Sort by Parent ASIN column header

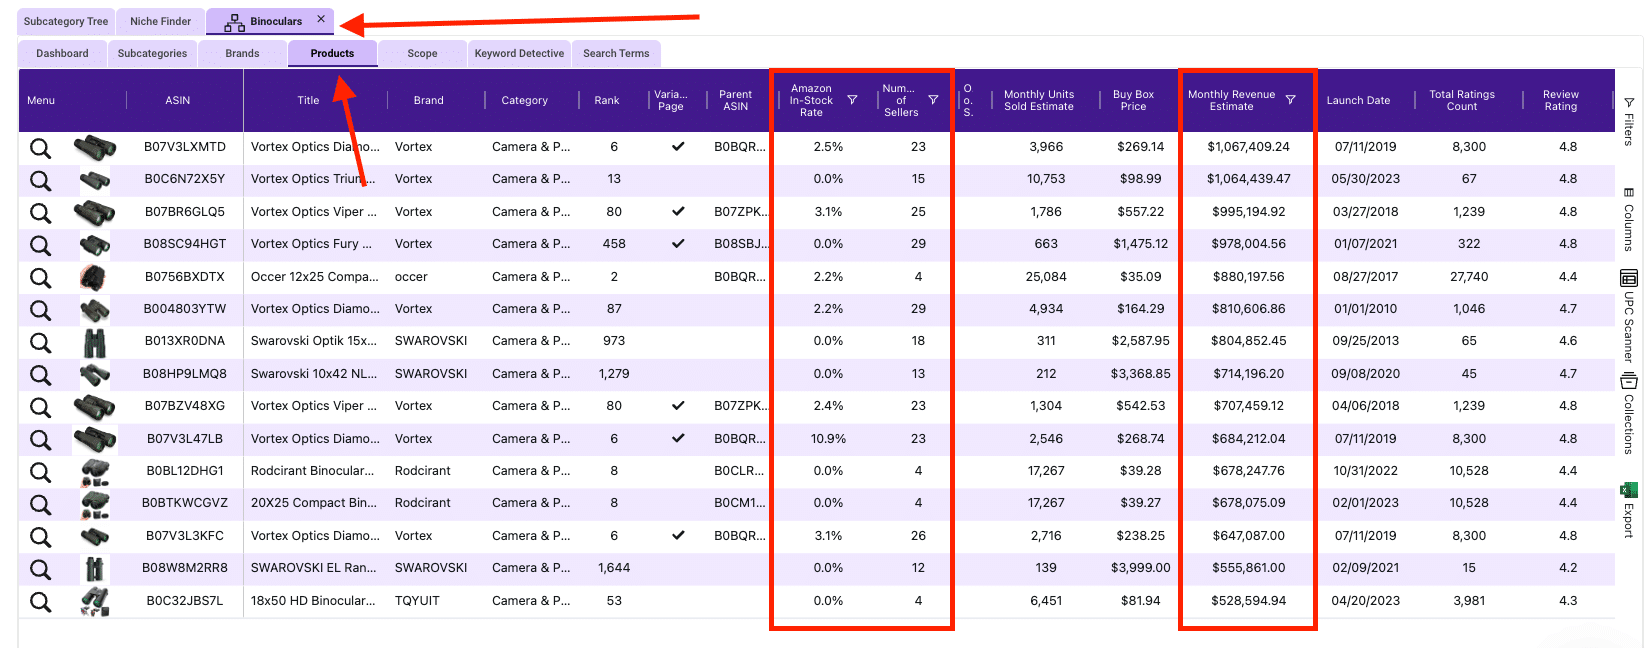click(735, 100)
